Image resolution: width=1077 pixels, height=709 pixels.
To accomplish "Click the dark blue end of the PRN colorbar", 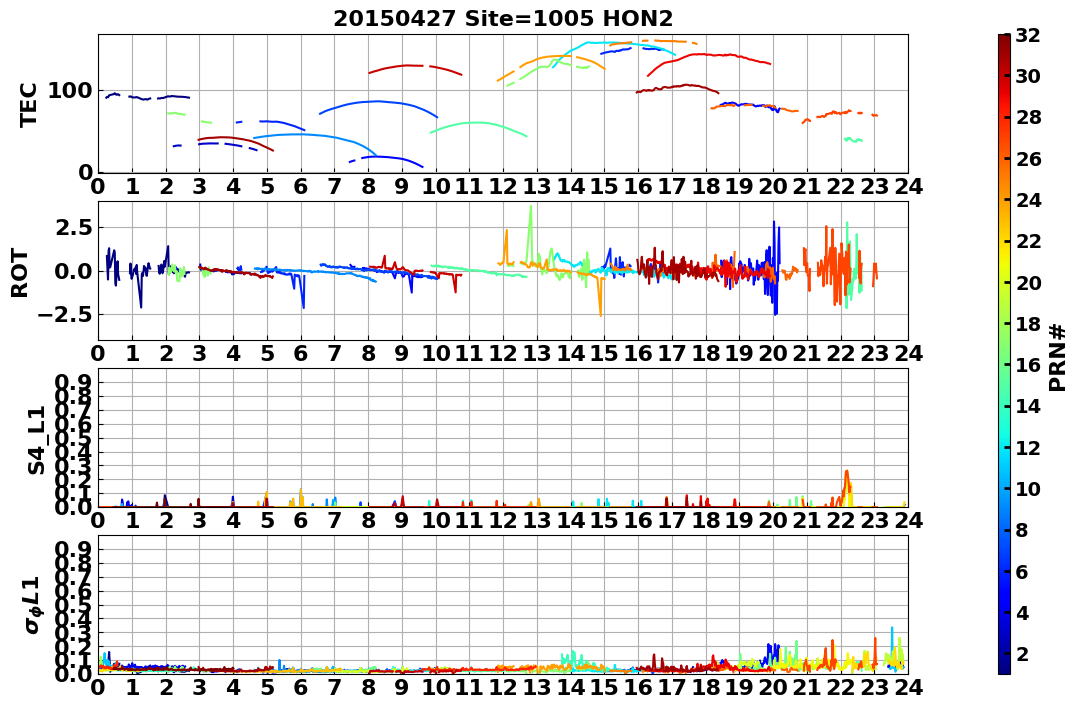I will click(1004, 668).
